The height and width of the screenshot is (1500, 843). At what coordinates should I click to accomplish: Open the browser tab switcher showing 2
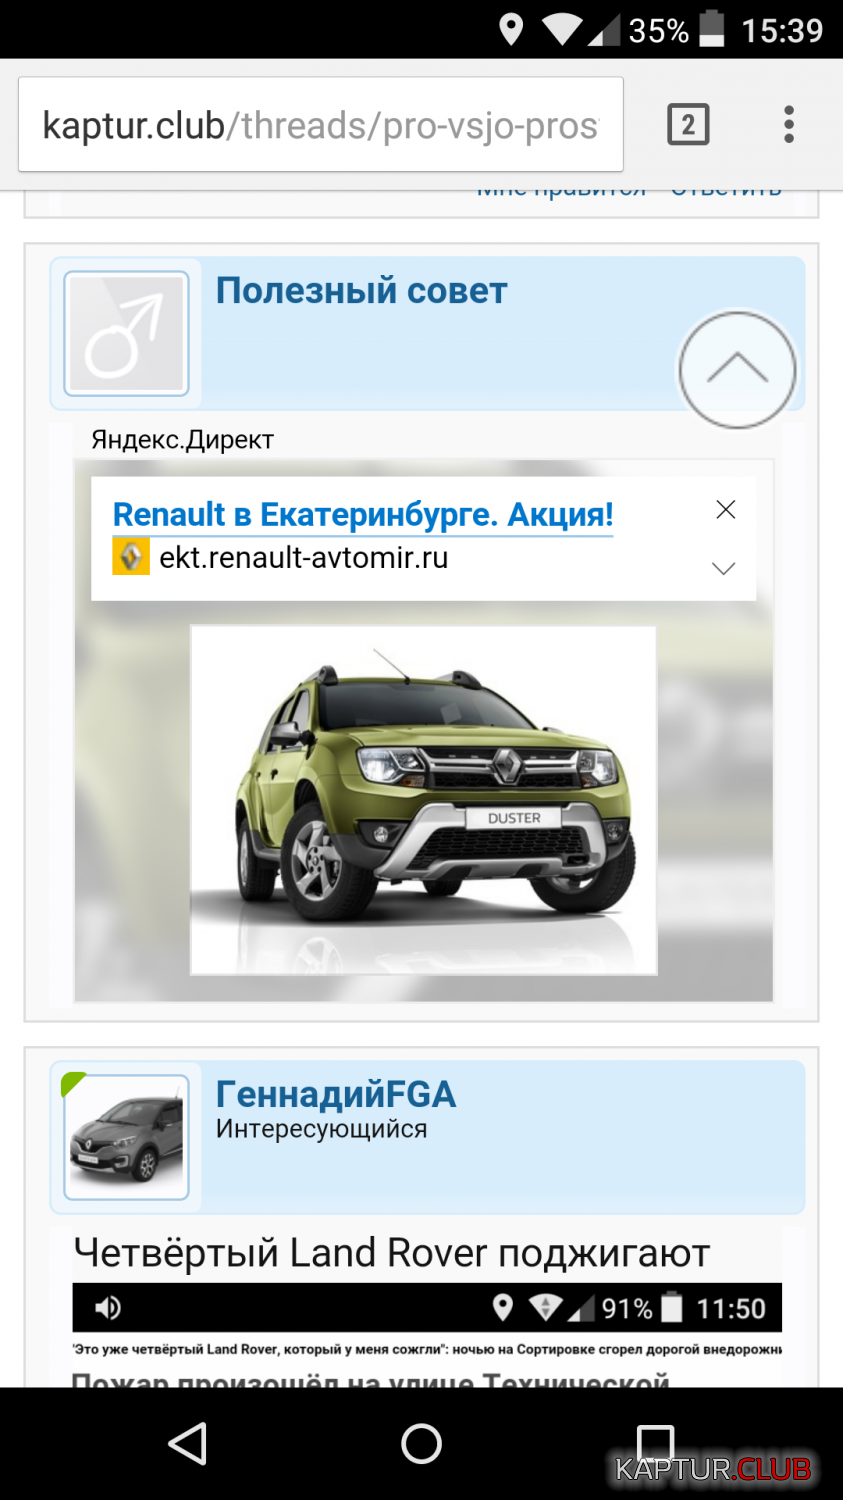tap(688, 125)
